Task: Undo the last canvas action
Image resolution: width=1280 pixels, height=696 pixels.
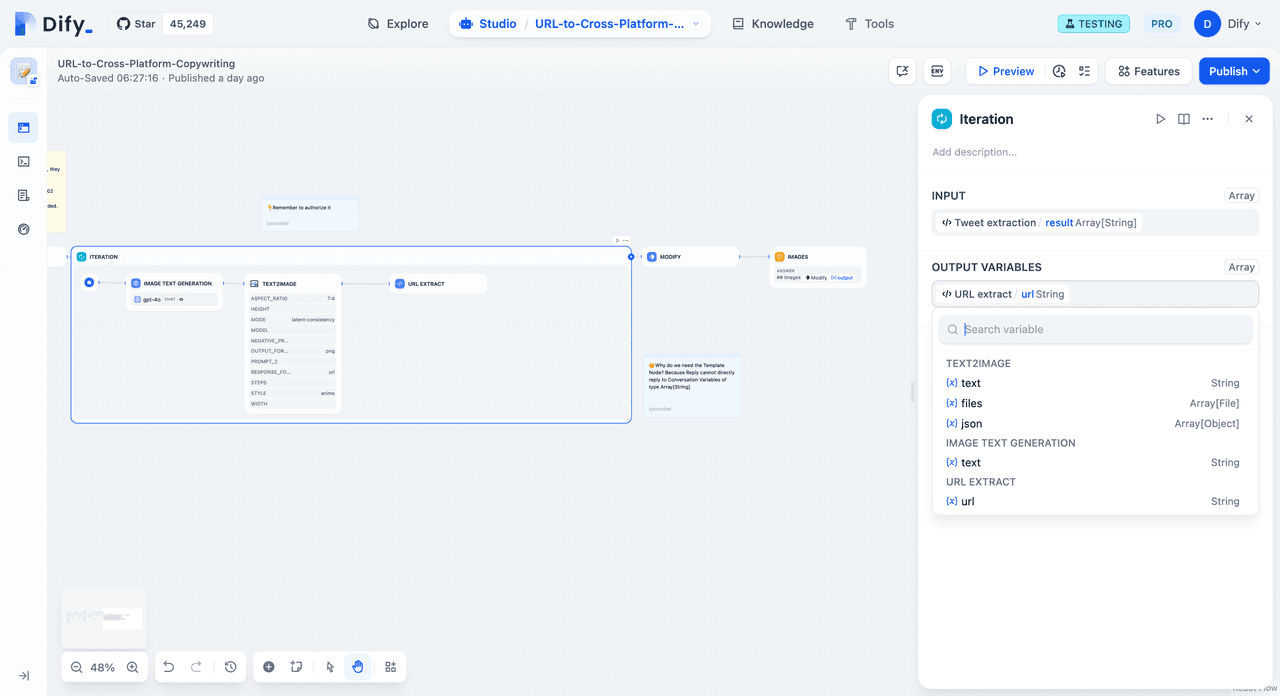Action: click(169, 667)
